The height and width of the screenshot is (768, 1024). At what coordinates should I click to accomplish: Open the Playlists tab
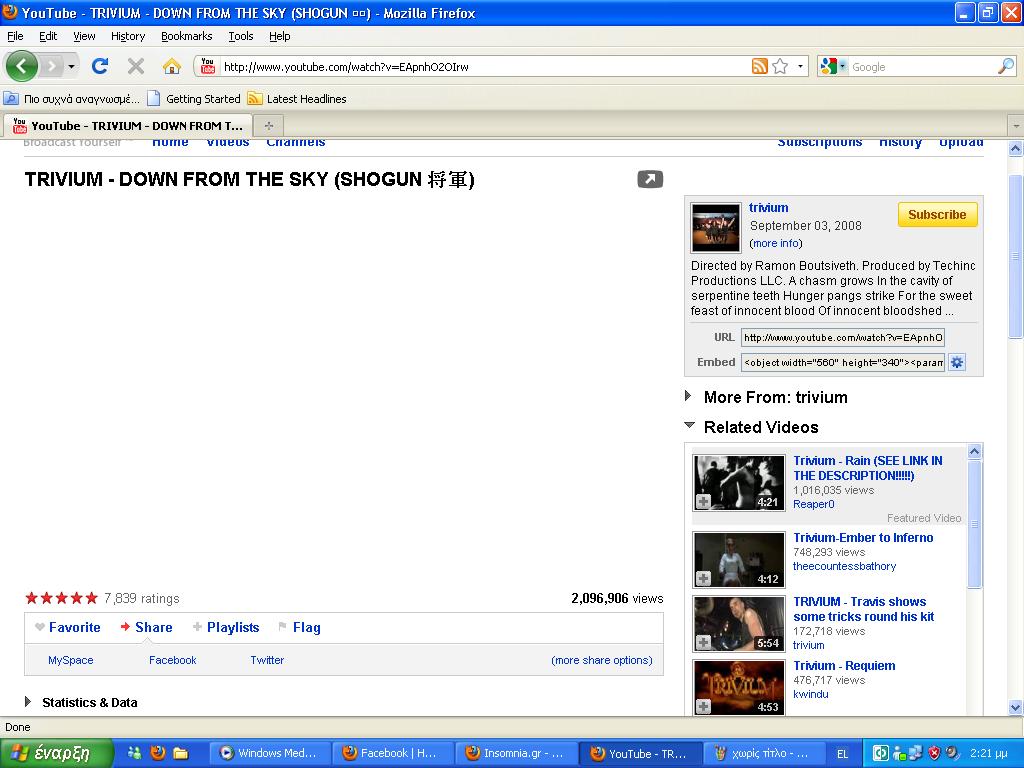coord(226,628)
